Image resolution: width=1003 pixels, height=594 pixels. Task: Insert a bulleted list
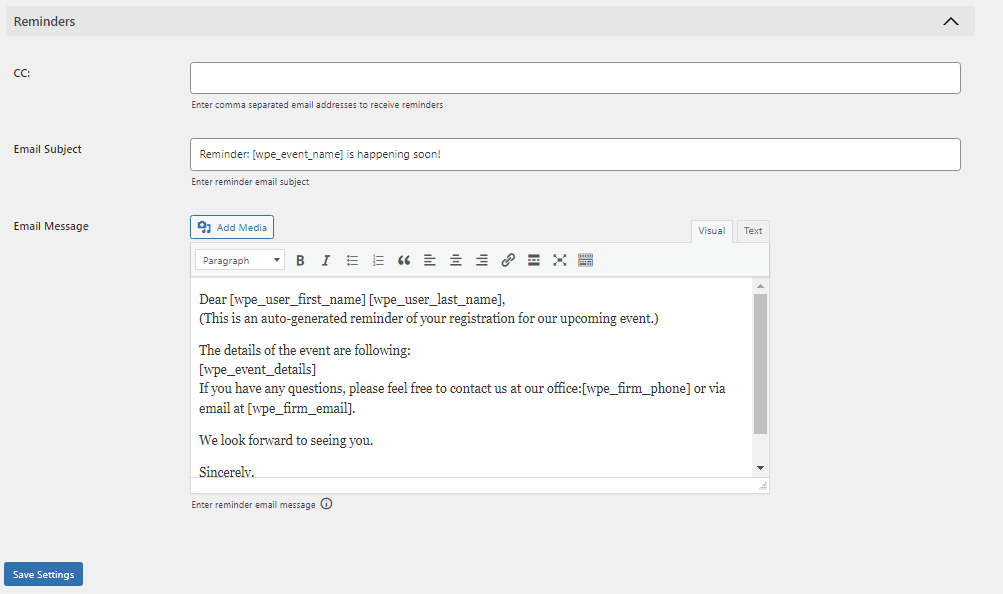[352, 260]
